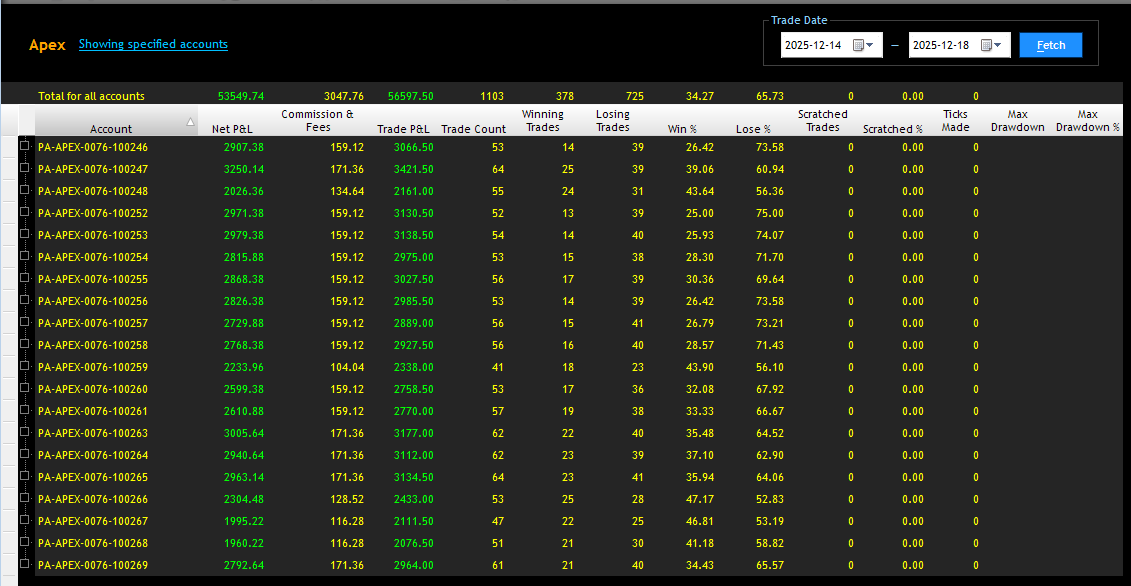
Task: Click Commission & Fees value 134.64
Action: click(x=347, y=191)
